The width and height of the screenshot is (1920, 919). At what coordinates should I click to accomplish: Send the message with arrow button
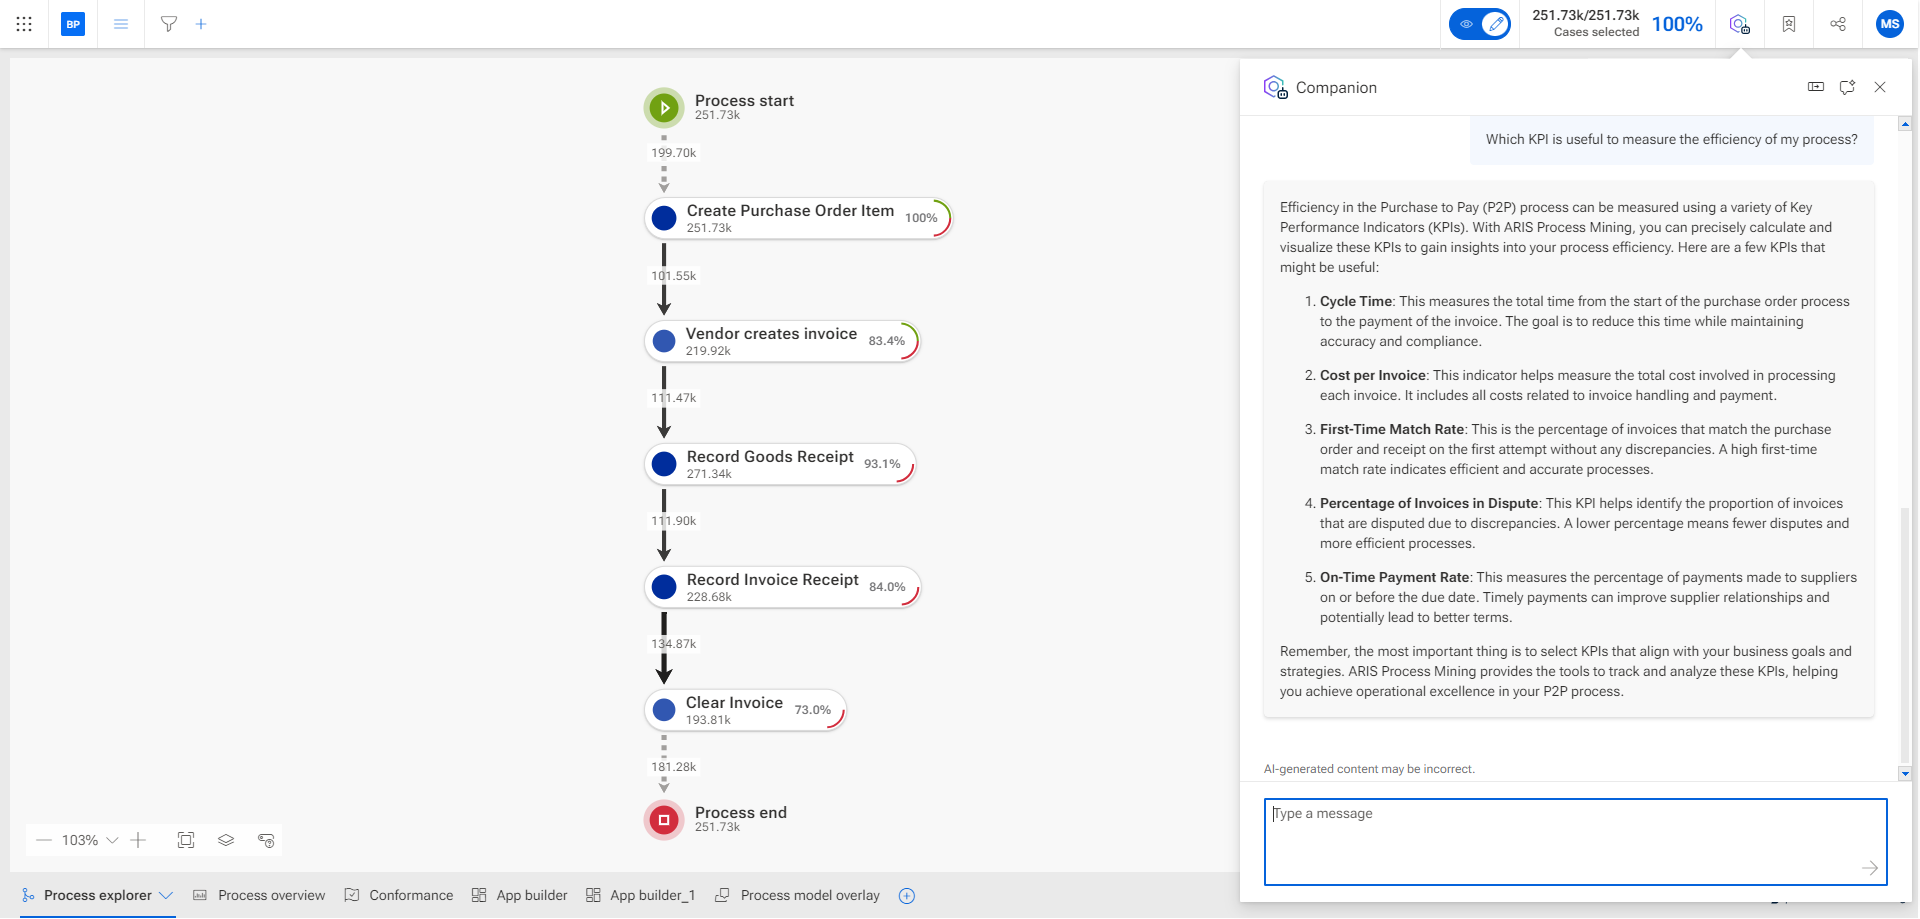pyautogui.click(x=1870, y=868)
